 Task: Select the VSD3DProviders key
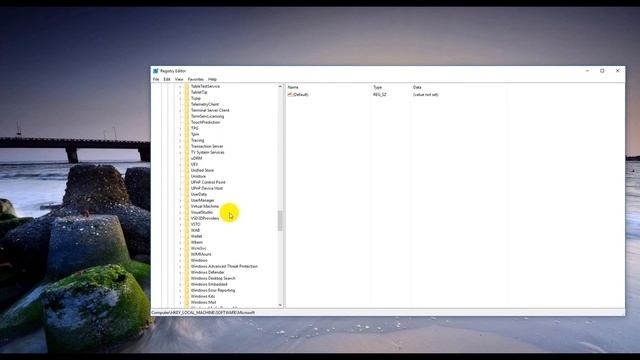(205, 218)
